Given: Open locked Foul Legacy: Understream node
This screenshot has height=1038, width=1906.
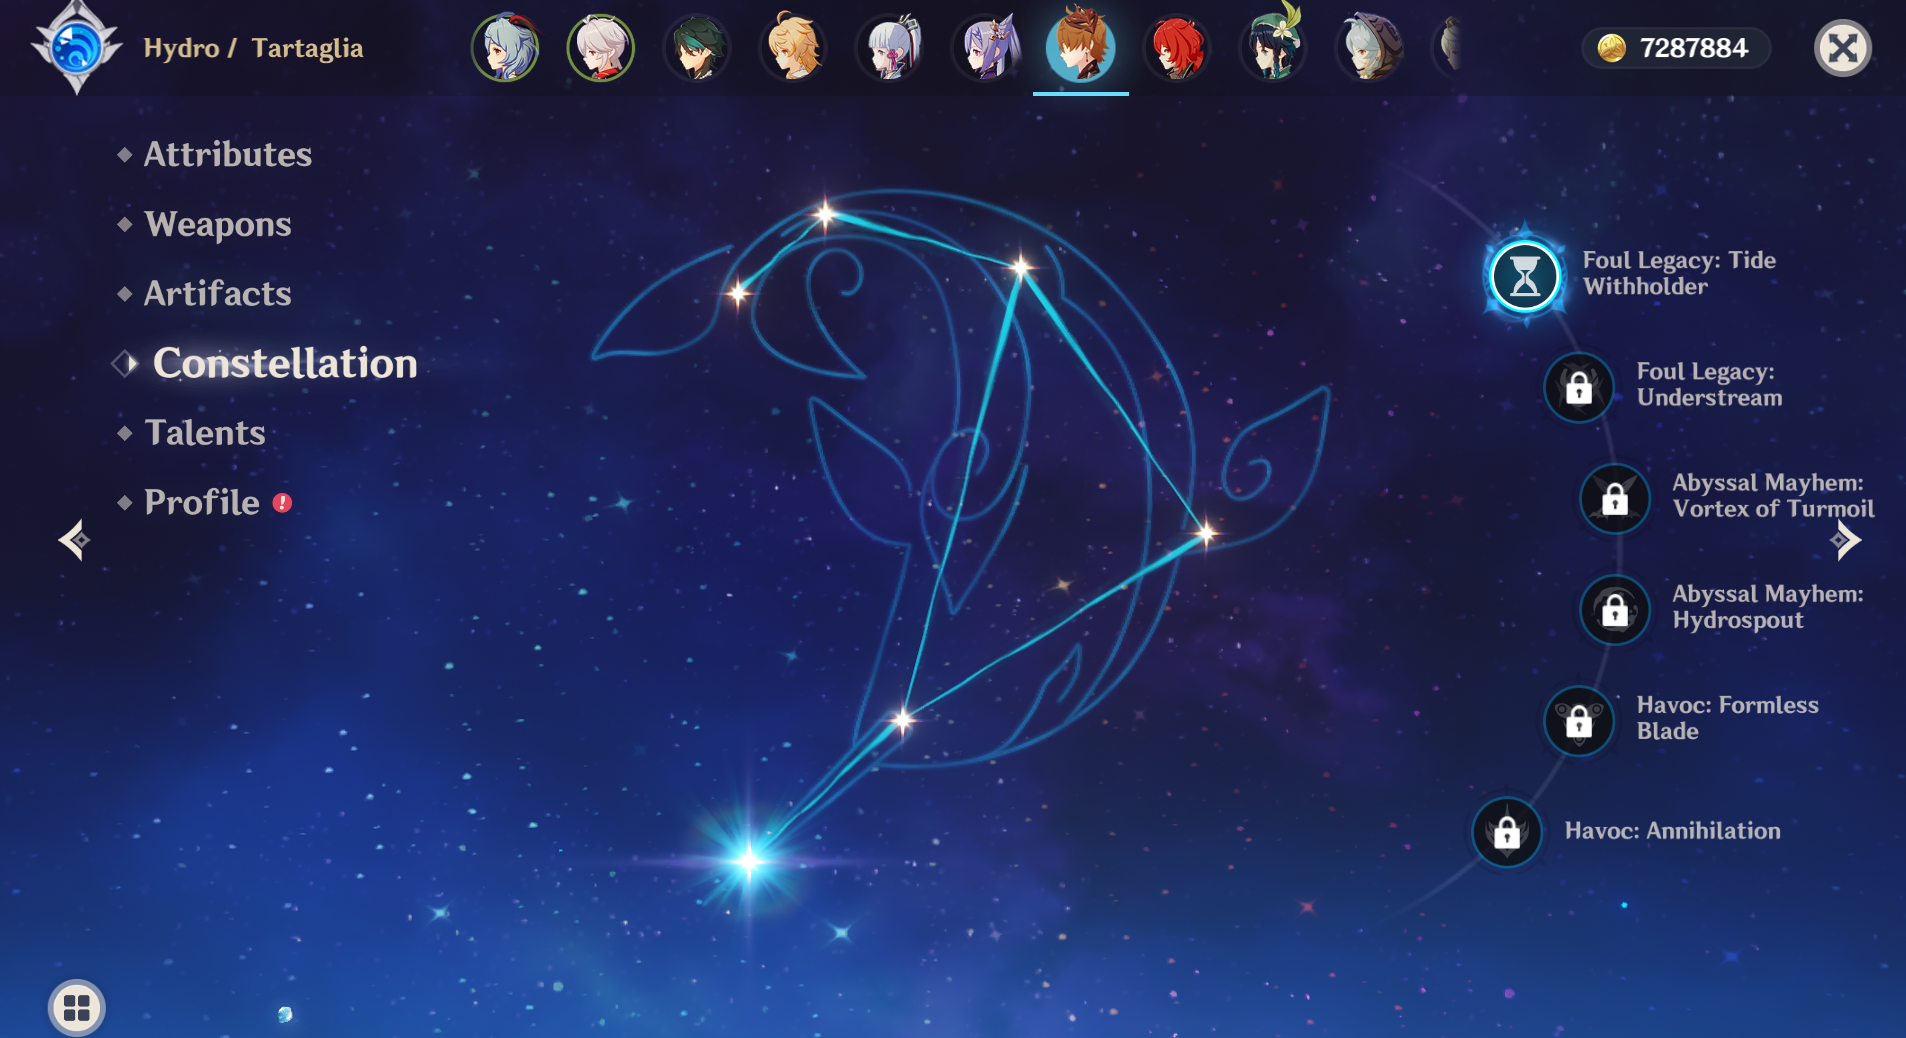Looking at the screenshot, I should [1578, 387].
